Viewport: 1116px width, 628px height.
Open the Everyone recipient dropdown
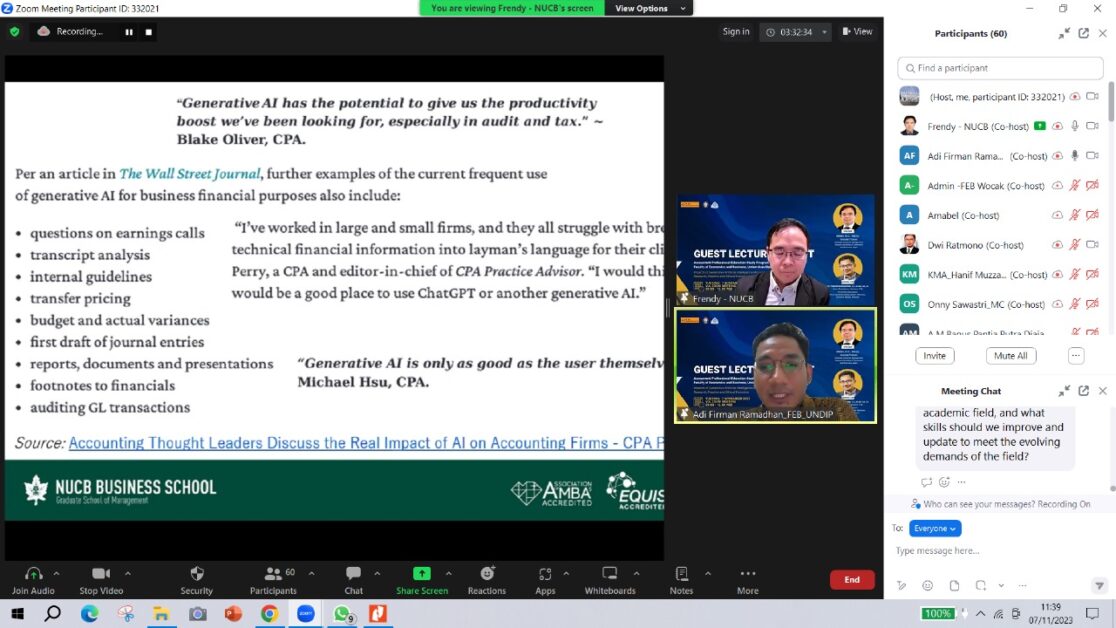pyautogui.click(x=935, y=528)
